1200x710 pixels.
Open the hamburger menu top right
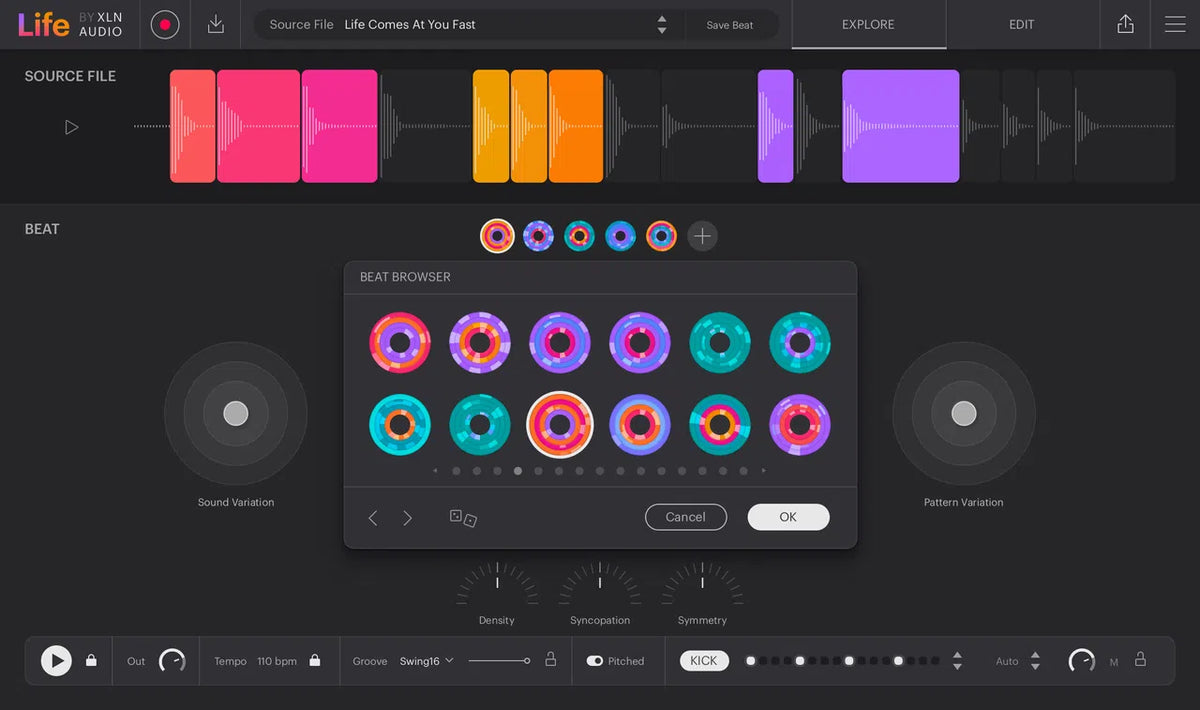tap(1175, 24)
